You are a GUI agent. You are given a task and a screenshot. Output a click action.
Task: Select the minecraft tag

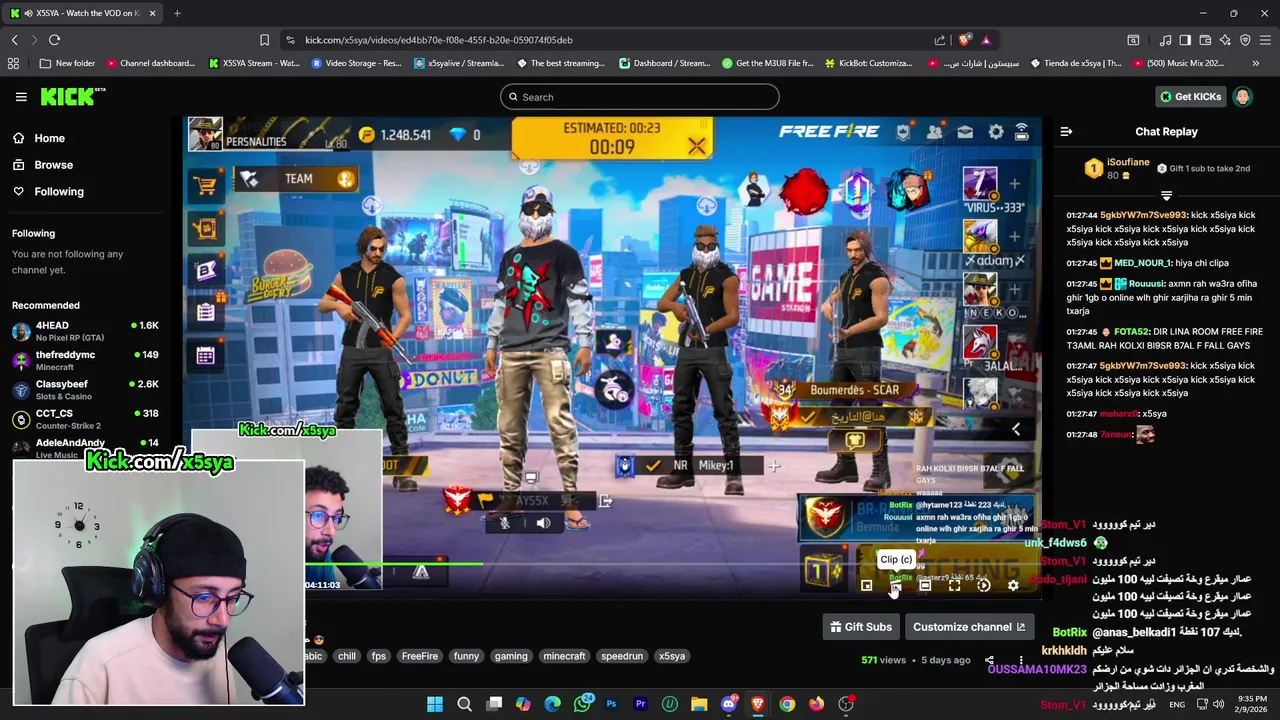click(x=564, y=656)
